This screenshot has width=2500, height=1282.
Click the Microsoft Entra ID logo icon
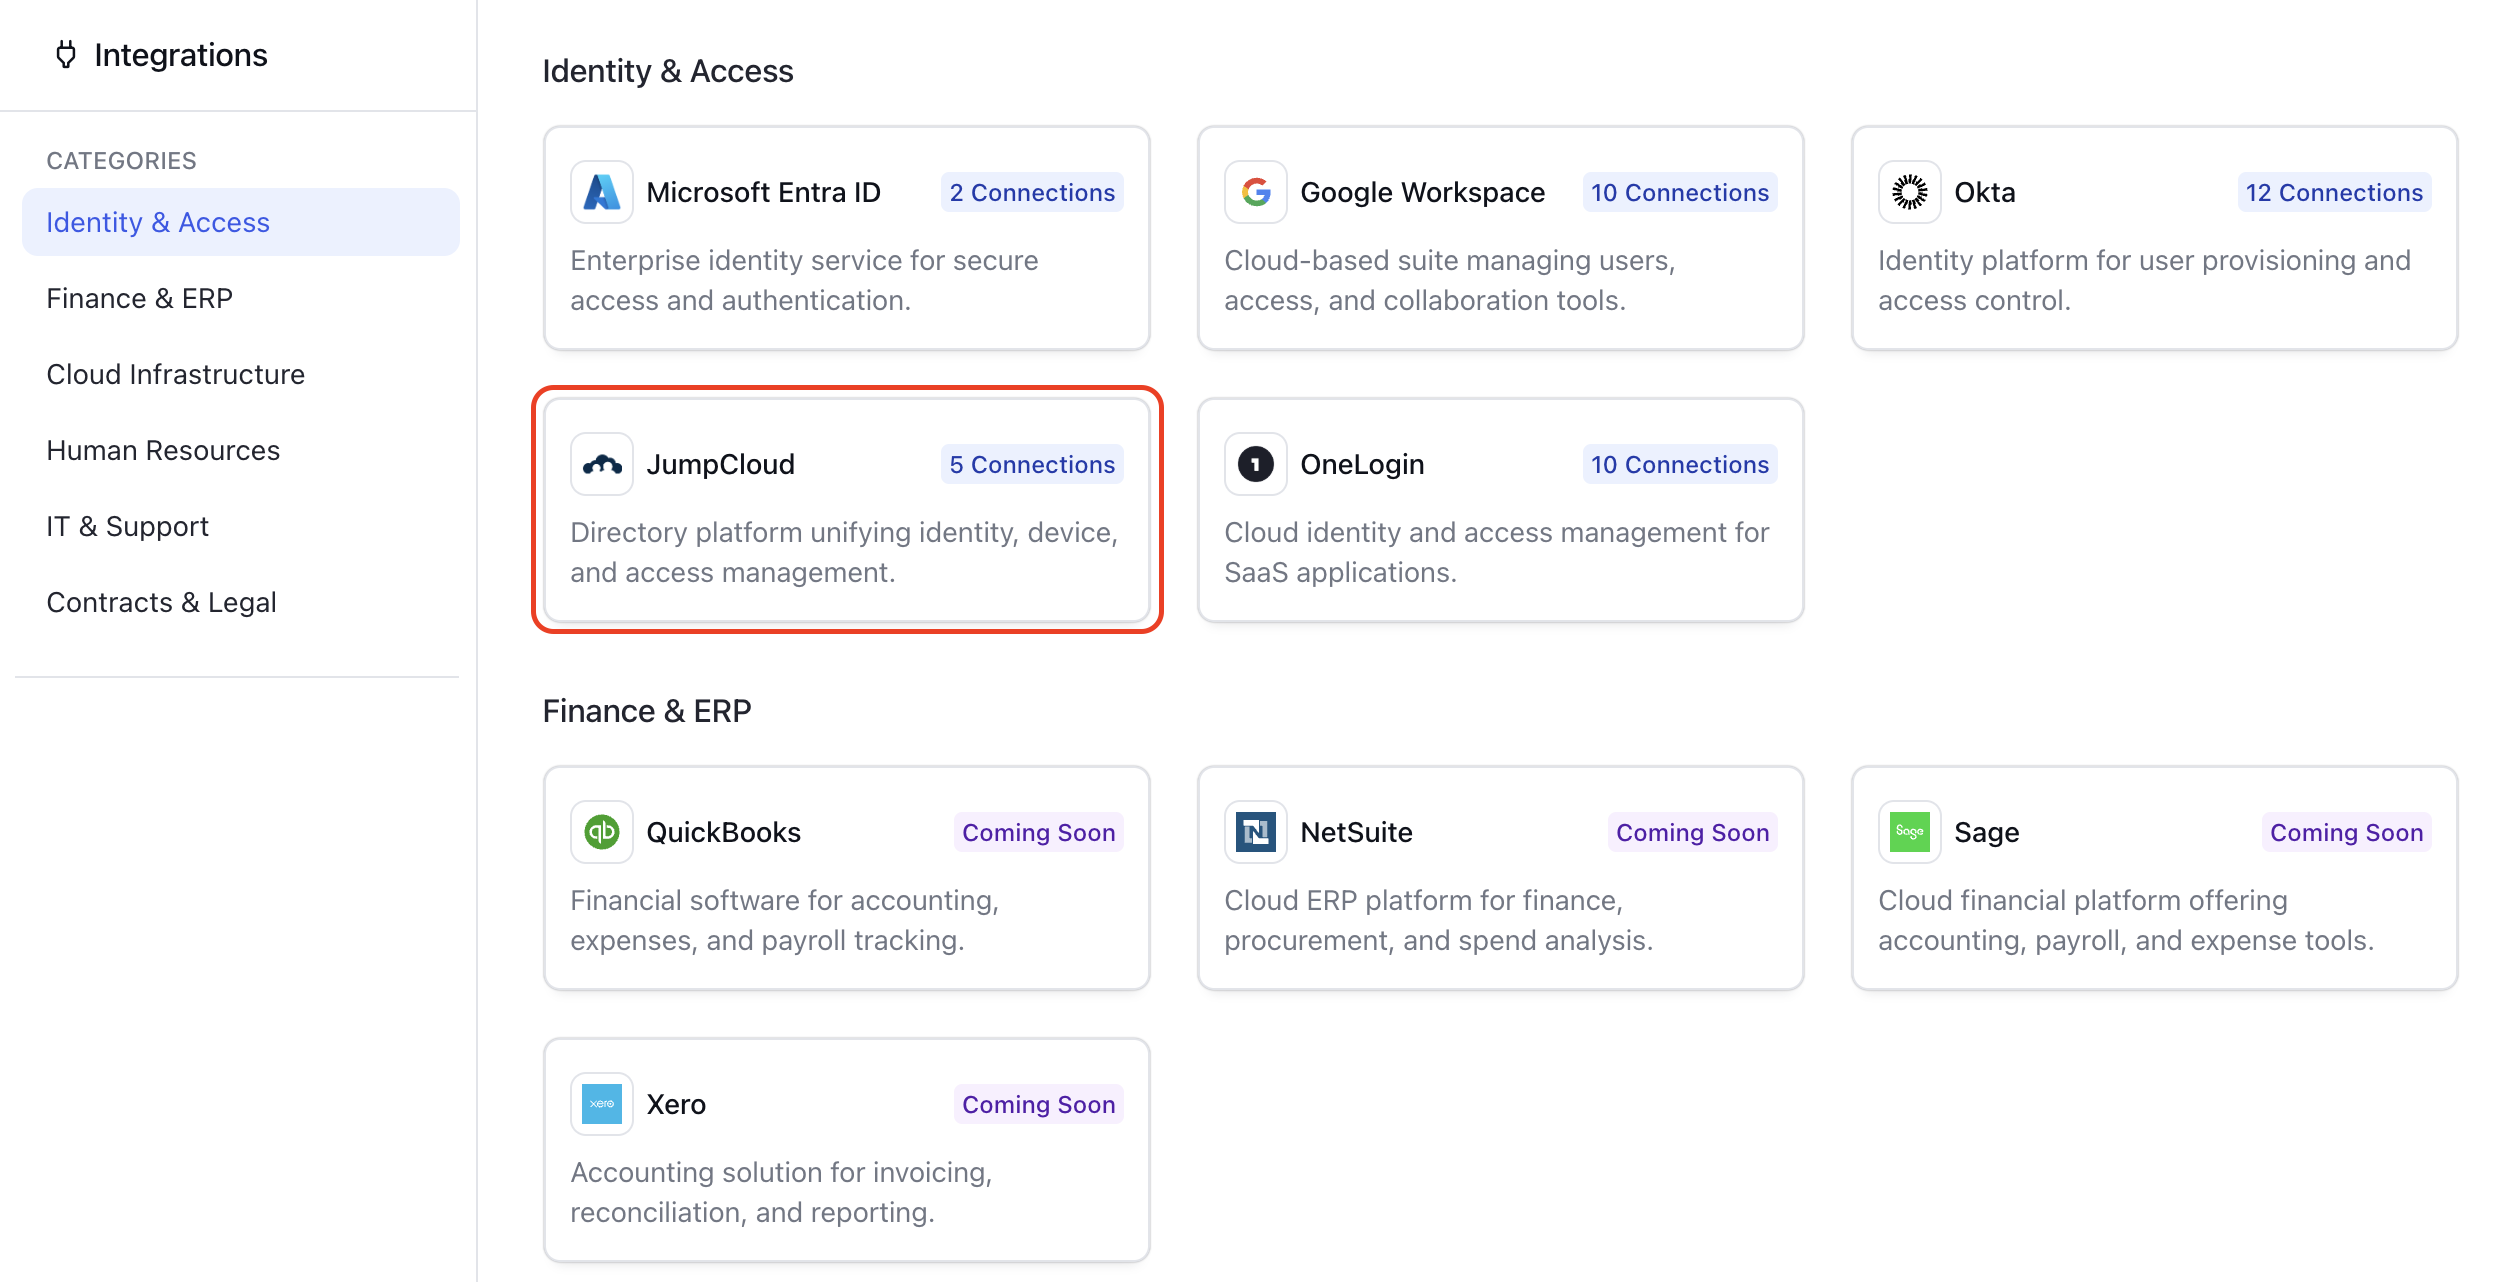coord(602,192)
